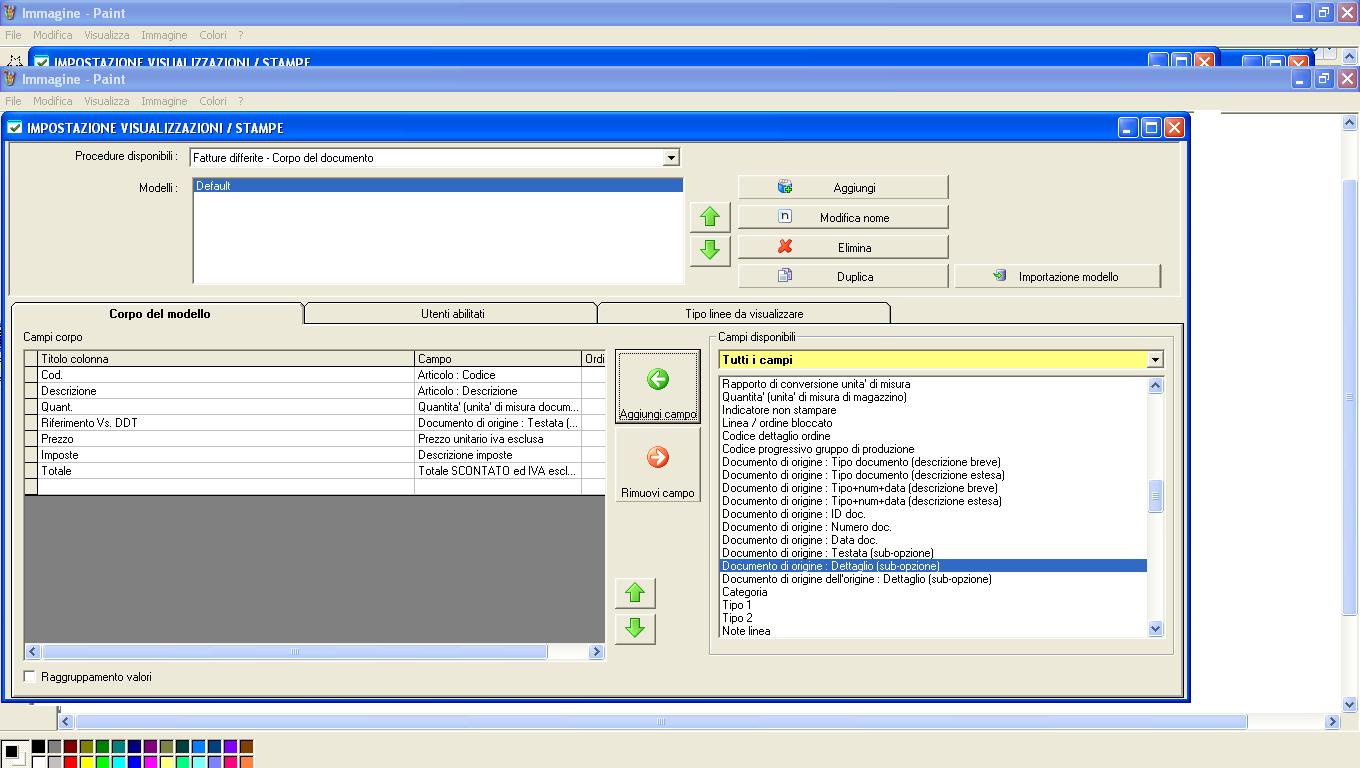
Task: Click the orange right-arrow Rimuovi campo icon
Action: pos(657,458)
